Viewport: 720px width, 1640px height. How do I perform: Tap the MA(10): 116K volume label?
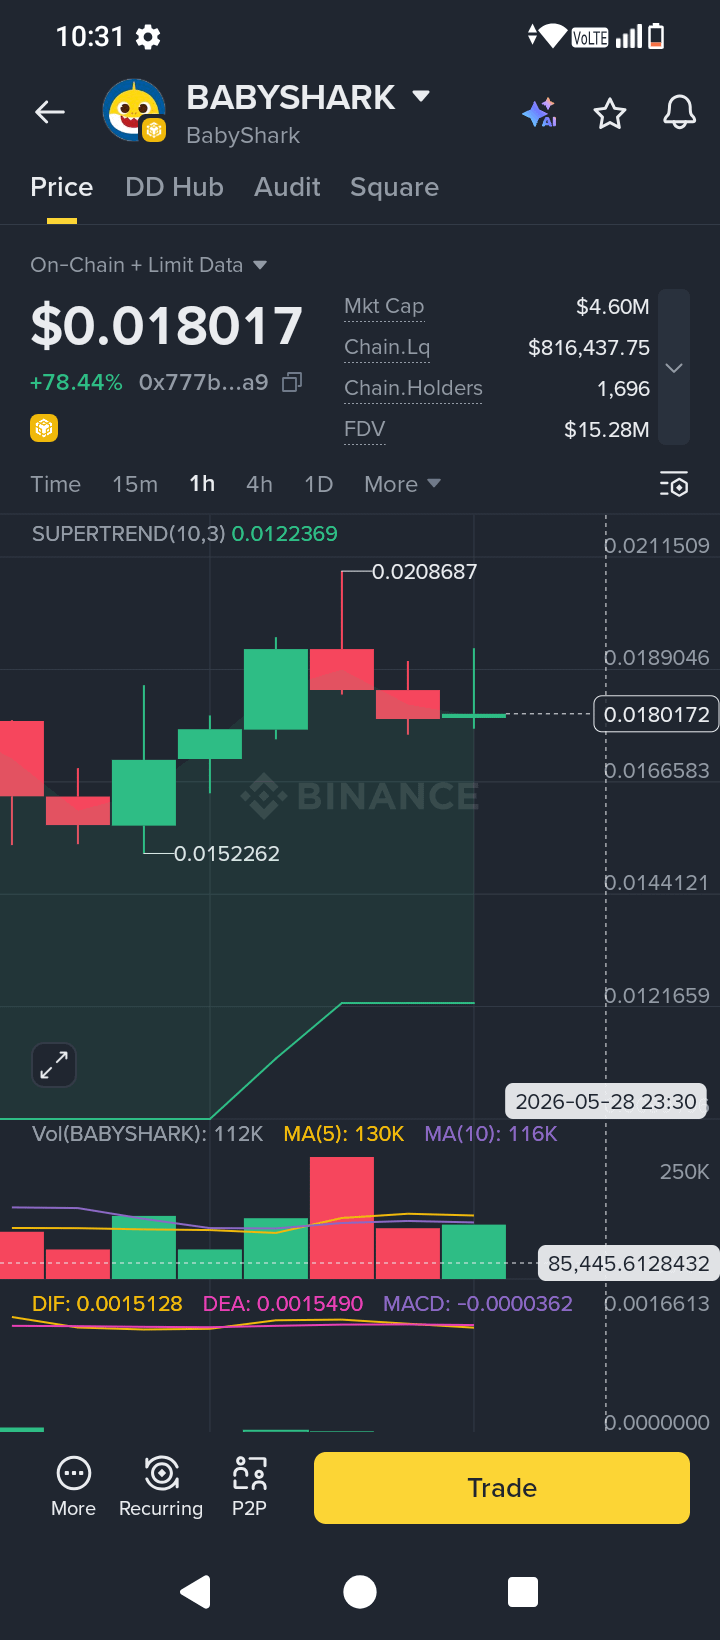[491, 1134]
